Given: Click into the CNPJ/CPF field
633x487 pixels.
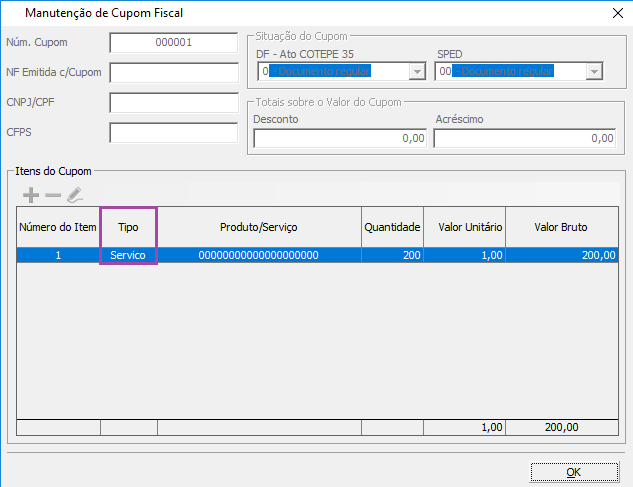Looking at the screenshot, I should coord(174,103).
